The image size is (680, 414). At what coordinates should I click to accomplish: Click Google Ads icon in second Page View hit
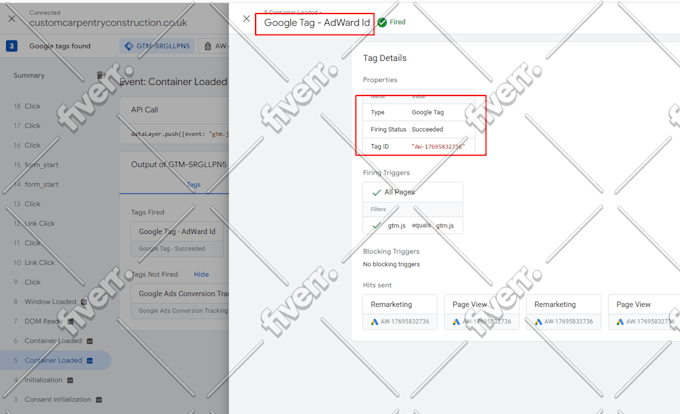click(x=620, y=322)
